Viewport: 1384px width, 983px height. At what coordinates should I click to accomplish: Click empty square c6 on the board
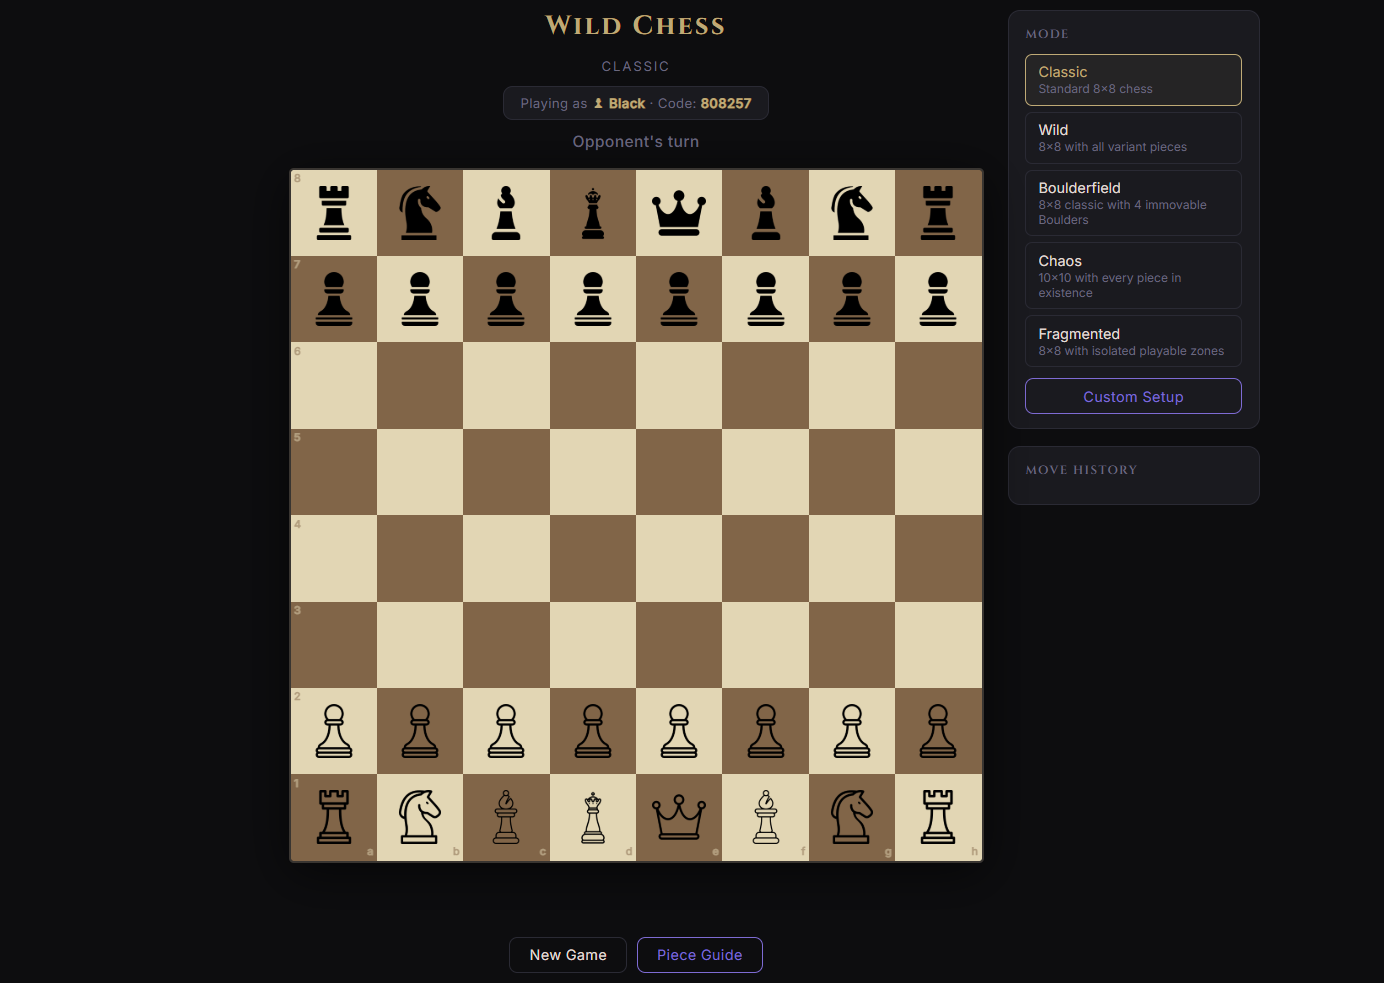[506, 386]
